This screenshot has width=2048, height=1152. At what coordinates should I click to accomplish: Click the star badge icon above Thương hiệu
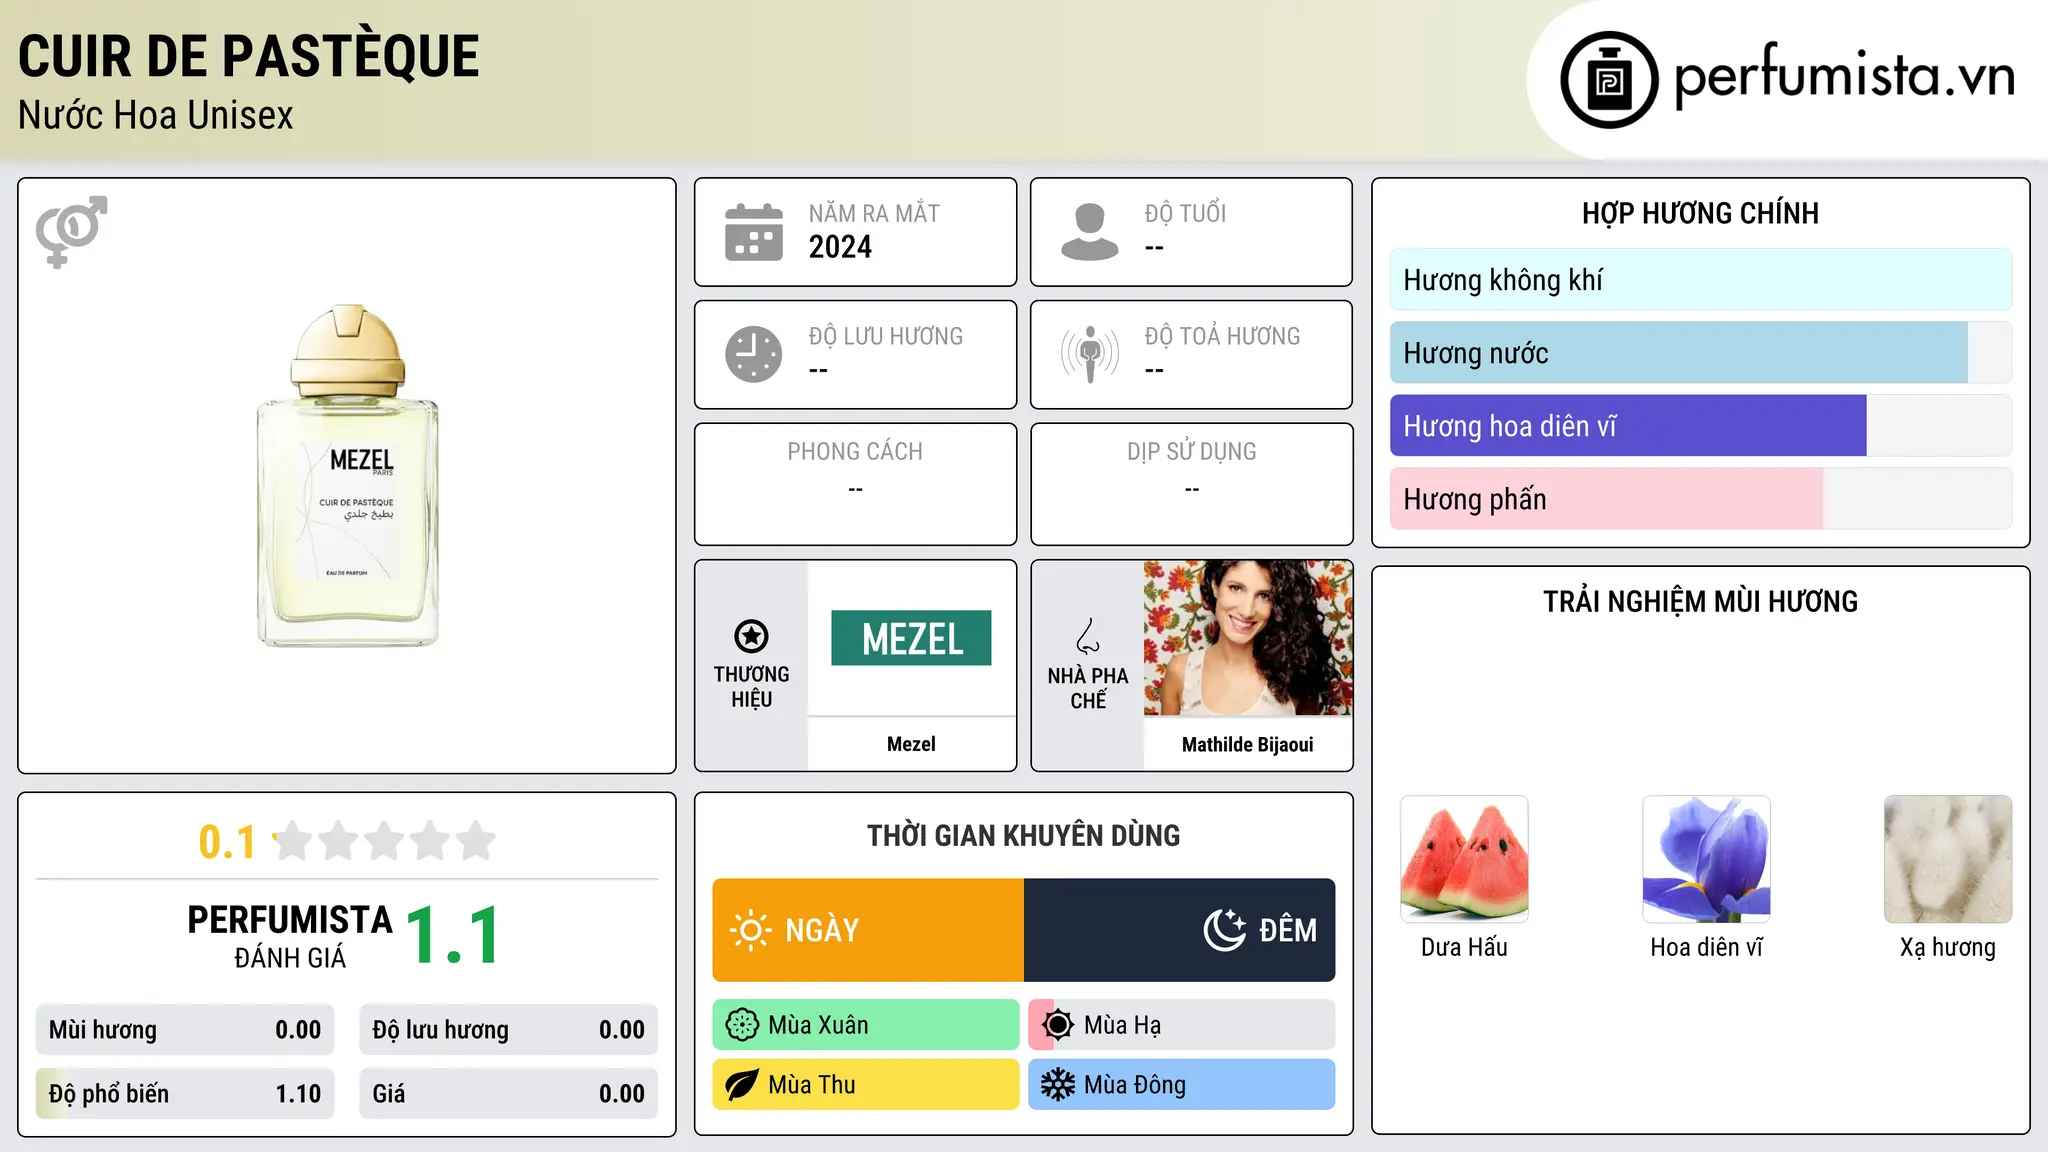[751, 636]
